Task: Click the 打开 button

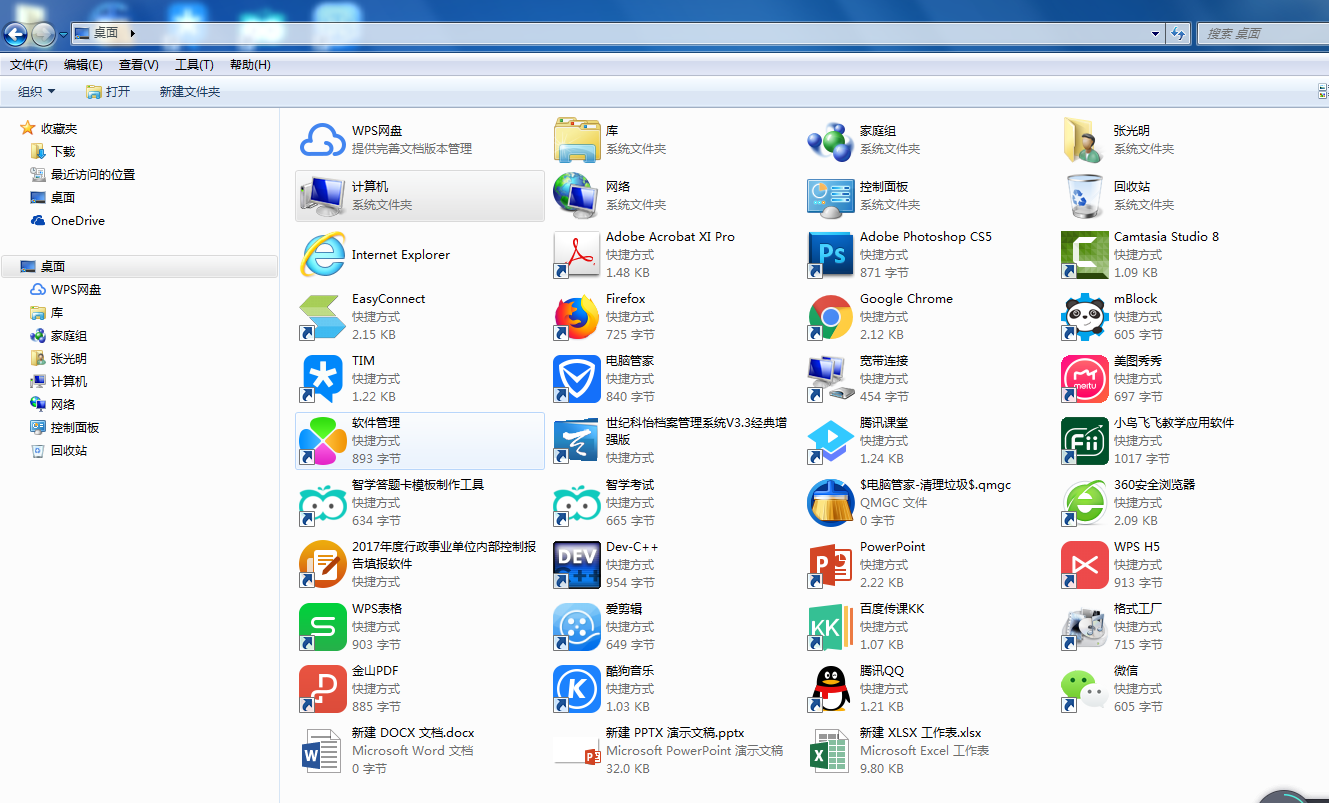Action: (x=108, y=91)
